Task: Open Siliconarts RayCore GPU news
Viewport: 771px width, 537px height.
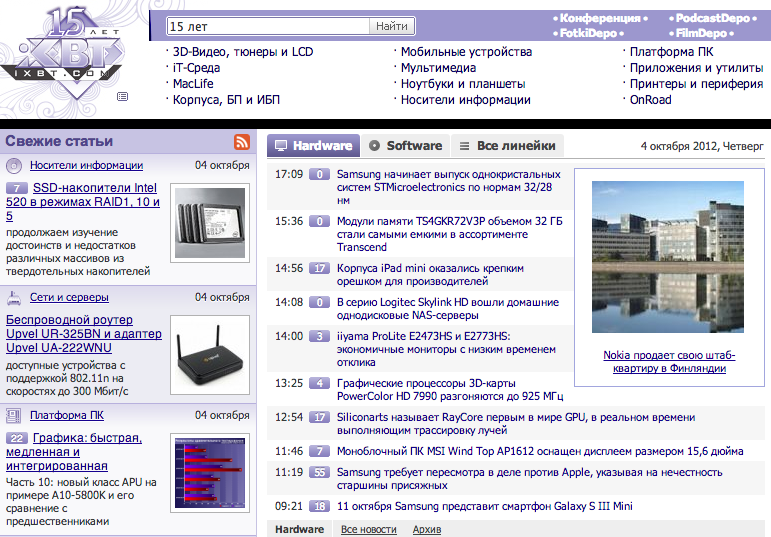Action: [516, 424]
